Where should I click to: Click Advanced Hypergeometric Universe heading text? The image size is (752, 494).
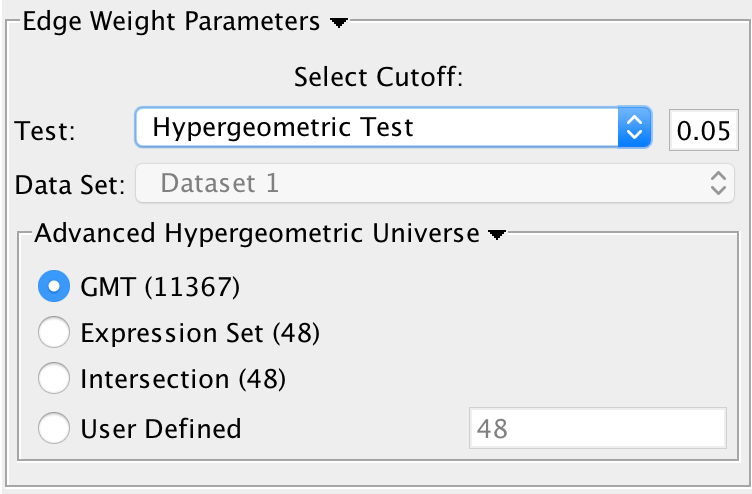(x=257, y=234)
